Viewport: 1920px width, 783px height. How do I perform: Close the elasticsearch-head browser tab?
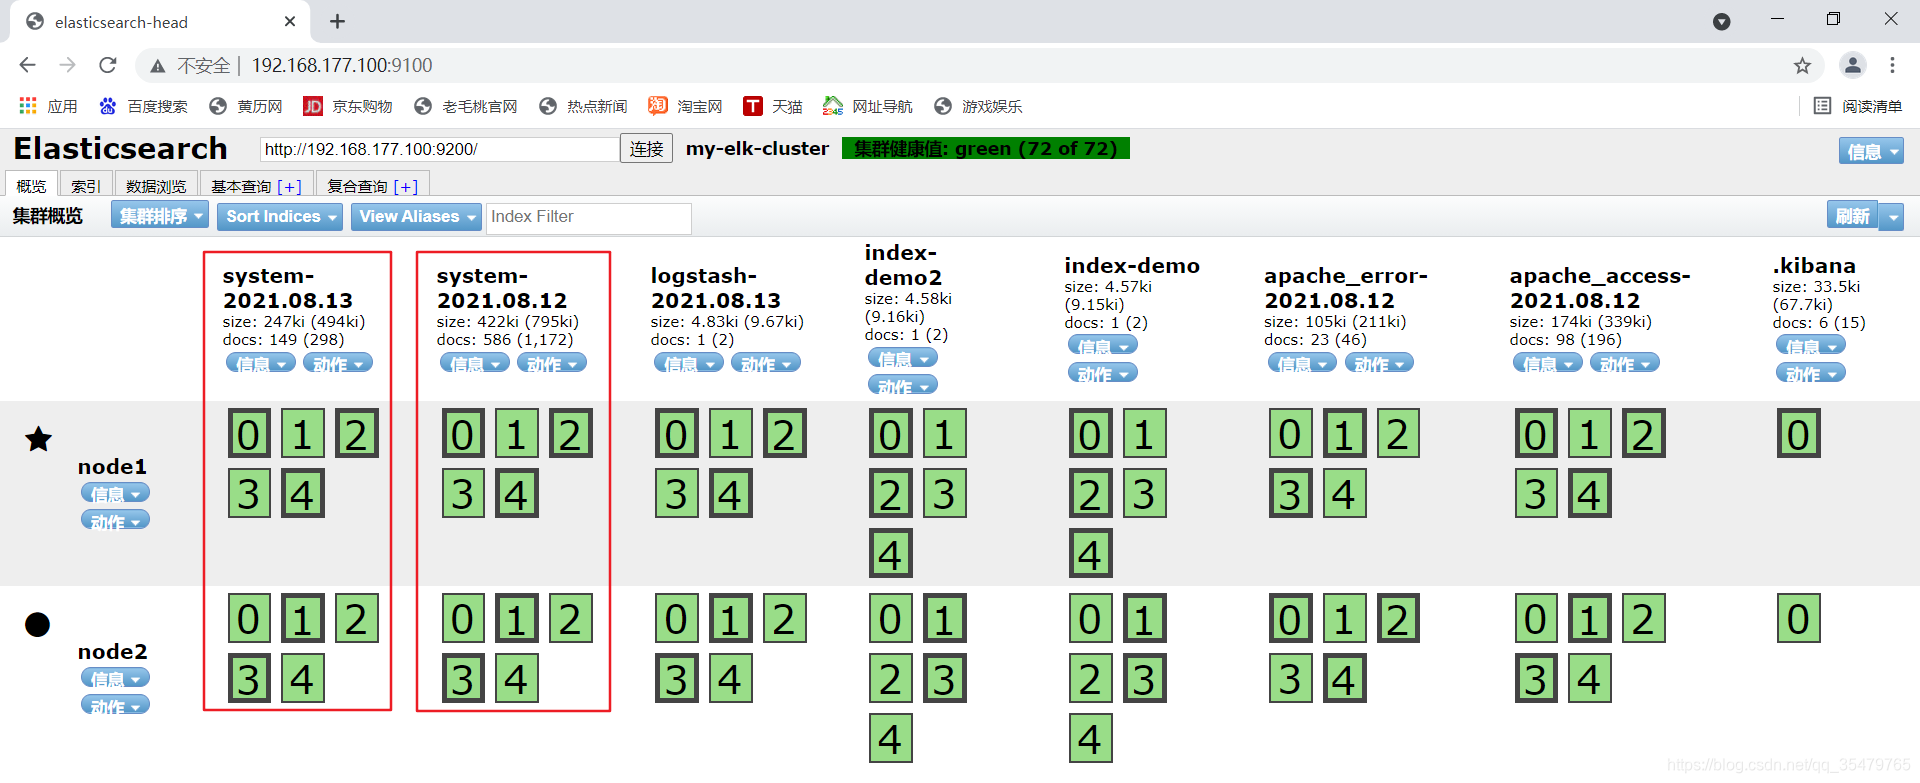[290, 21]
